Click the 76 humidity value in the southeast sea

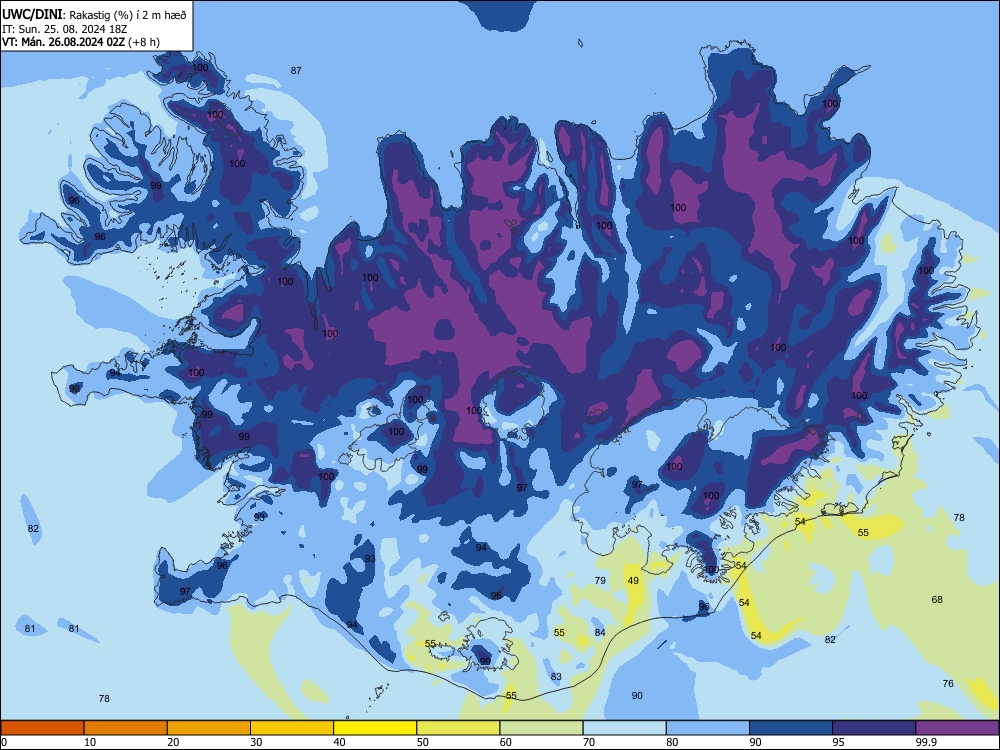click(x=948, y=684)
